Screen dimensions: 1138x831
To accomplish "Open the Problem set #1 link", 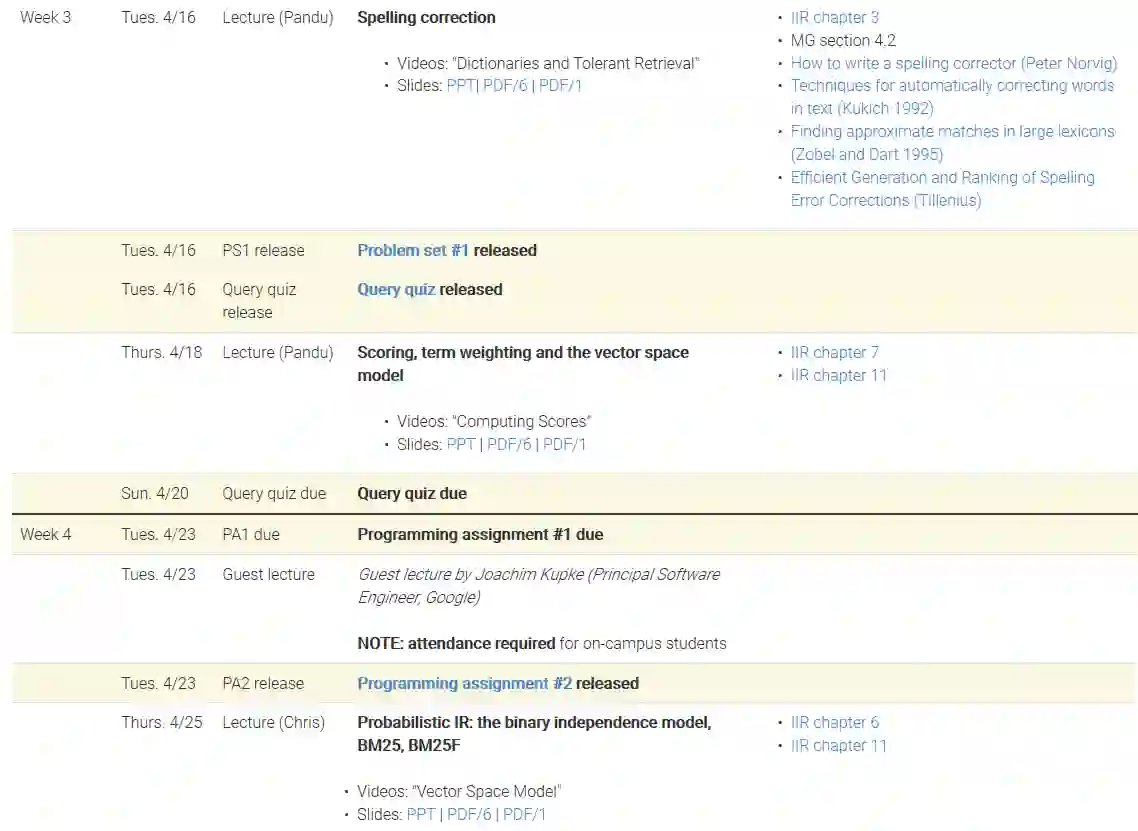I will [413, 250].
